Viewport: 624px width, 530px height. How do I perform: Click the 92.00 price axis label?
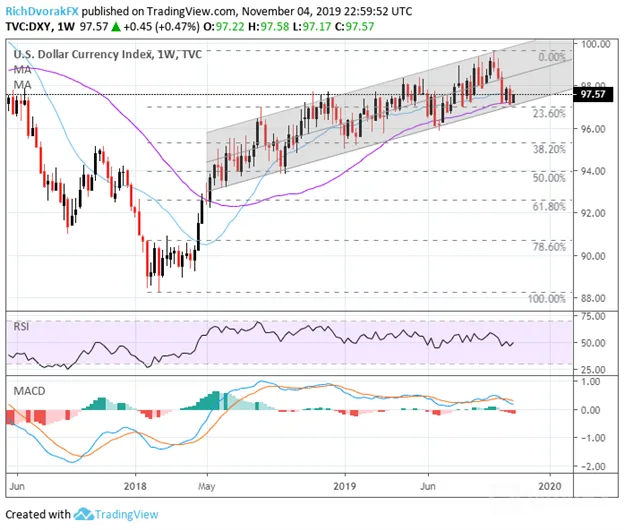point(593,213)
